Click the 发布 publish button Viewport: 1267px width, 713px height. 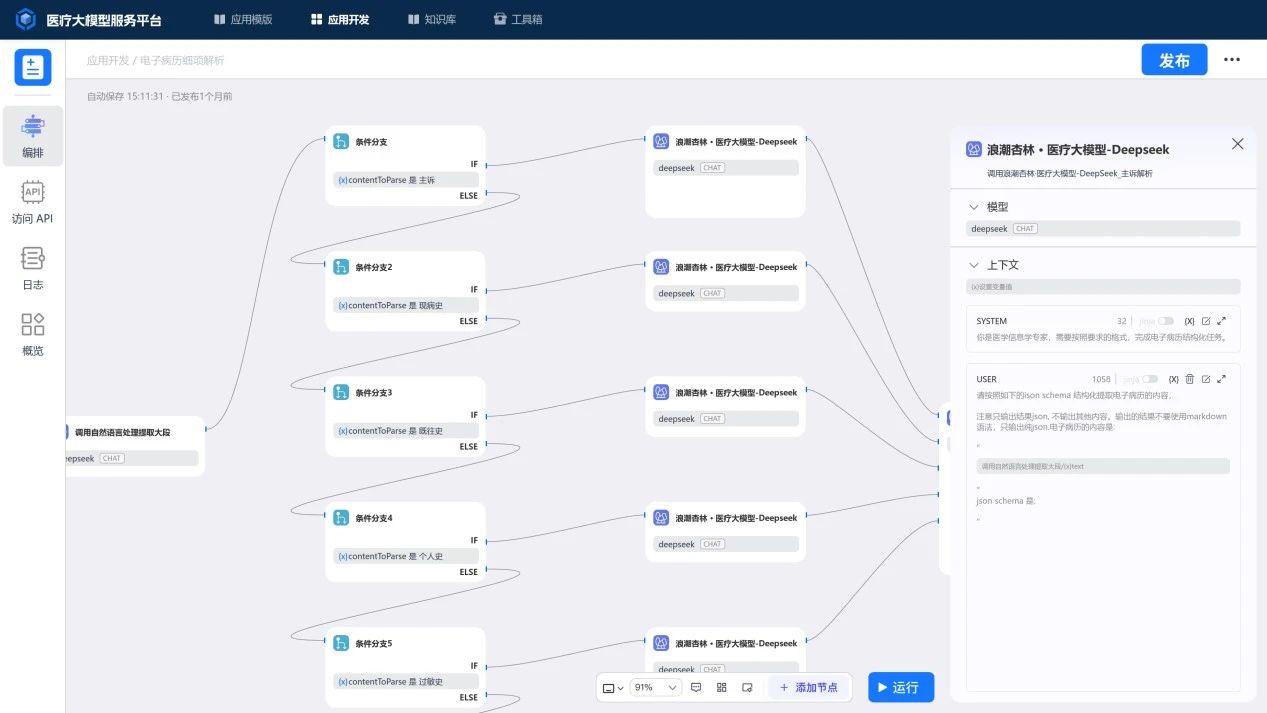tap(1174, 60)
